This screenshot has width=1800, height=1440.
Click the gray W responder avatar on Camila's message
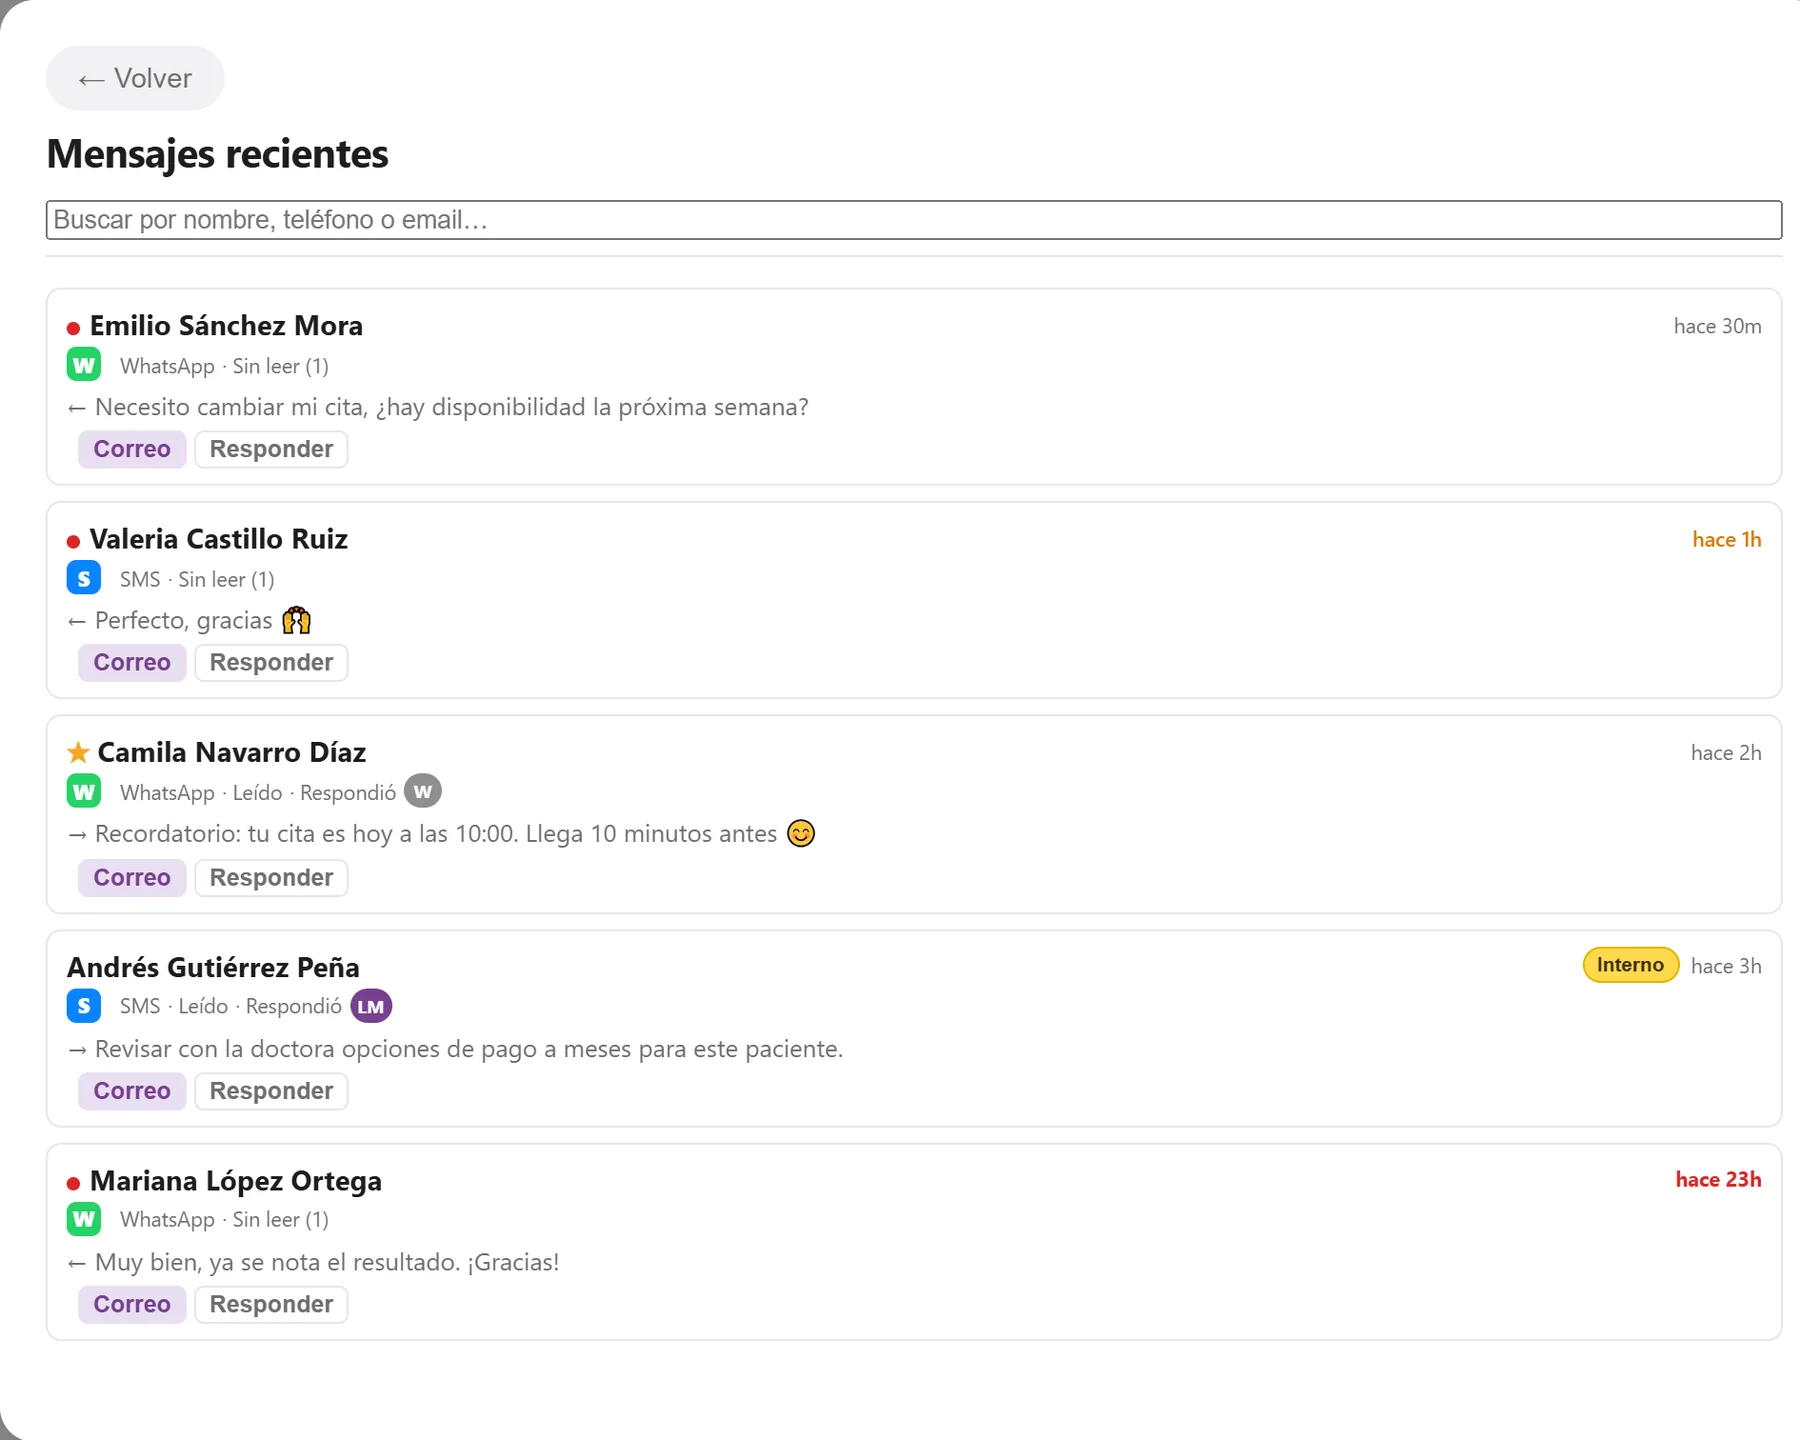pyautogui.click(x=423, y=791)
